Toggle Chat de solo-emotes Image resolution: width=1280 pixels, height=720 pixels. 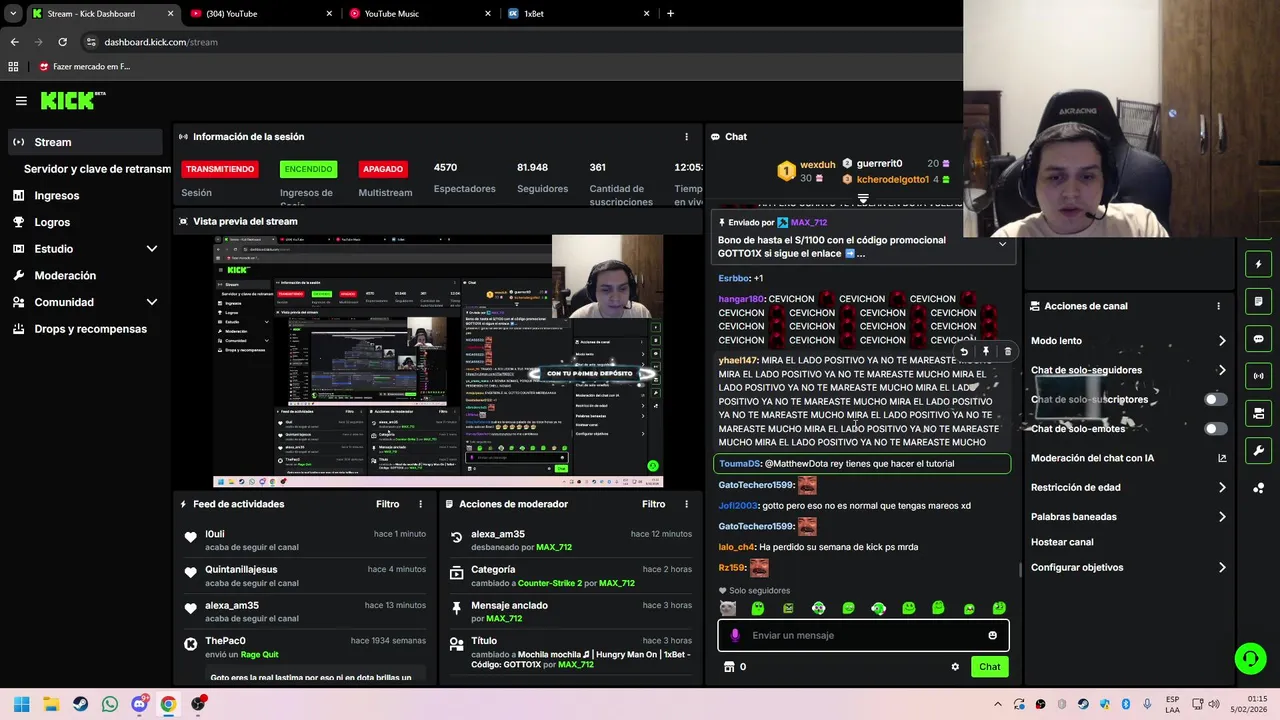[1215, 429]
